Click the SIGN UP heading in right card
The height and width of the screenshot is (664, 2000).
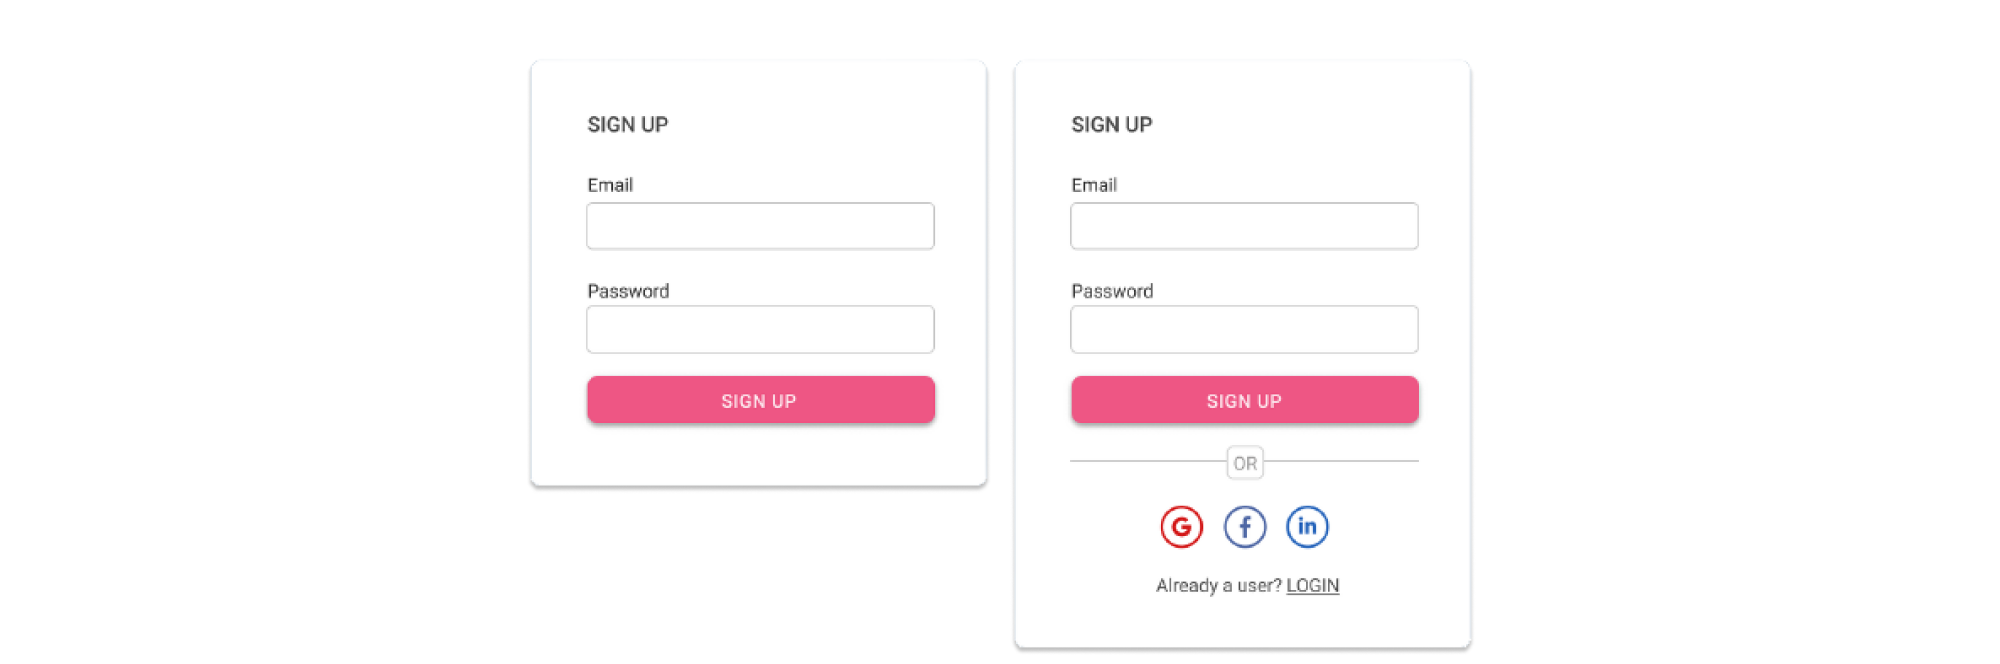tap(1111, 125)
